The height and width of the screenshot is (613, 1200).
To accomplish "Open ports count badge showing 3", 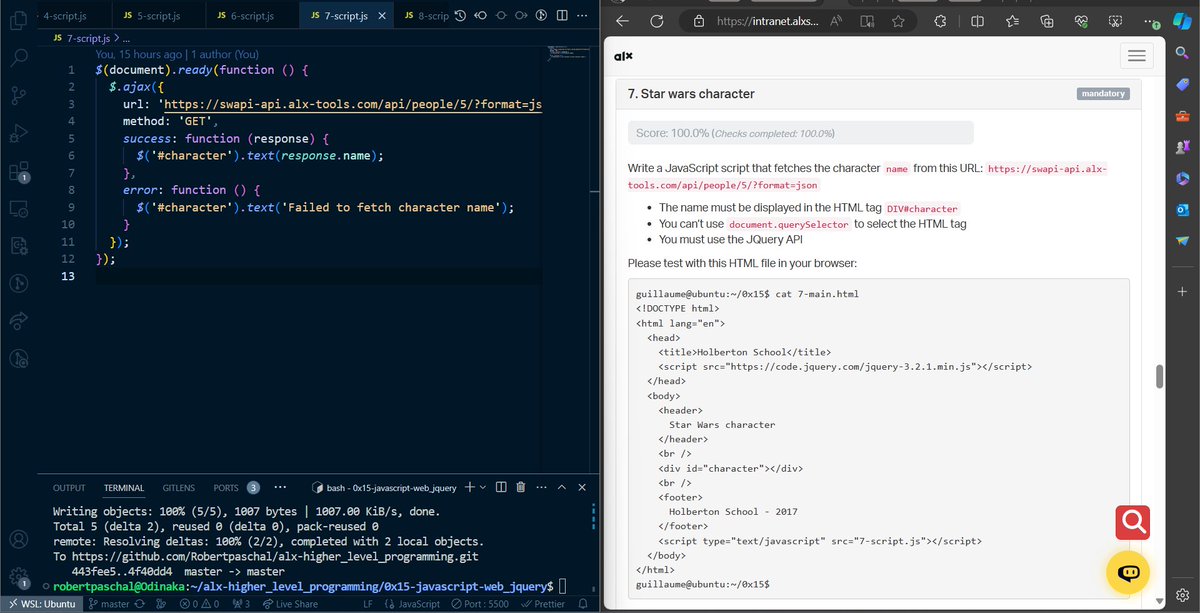I will [253, 488].
